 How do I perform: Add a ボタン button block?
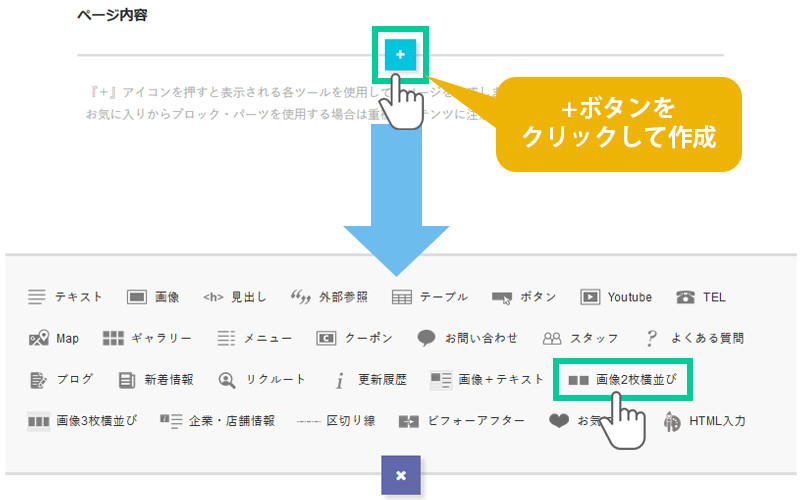click(x=524, y=297)
